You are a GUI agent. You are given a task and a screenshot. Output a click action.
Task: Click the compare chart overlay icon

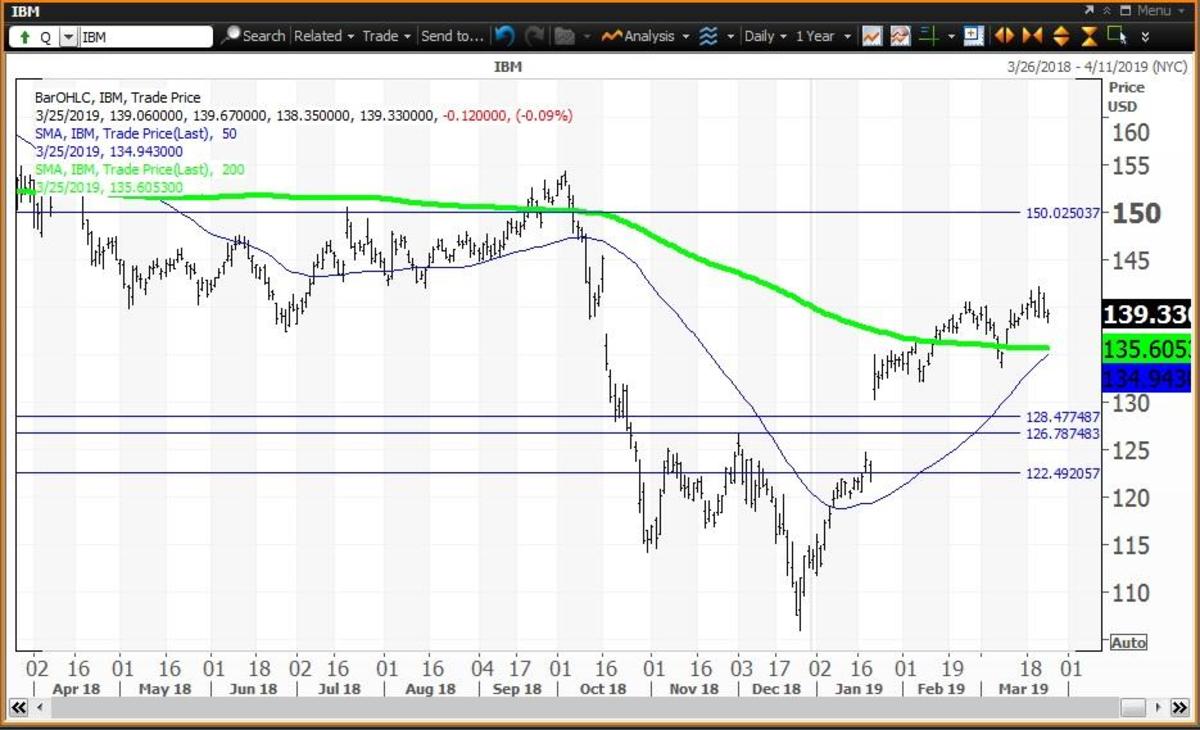tap(900, 36)
